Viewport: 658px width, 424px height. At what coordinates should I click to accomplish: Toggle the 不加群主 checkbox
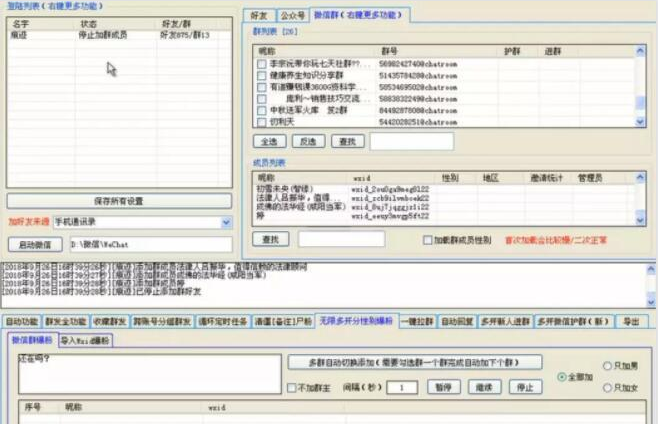292,387
